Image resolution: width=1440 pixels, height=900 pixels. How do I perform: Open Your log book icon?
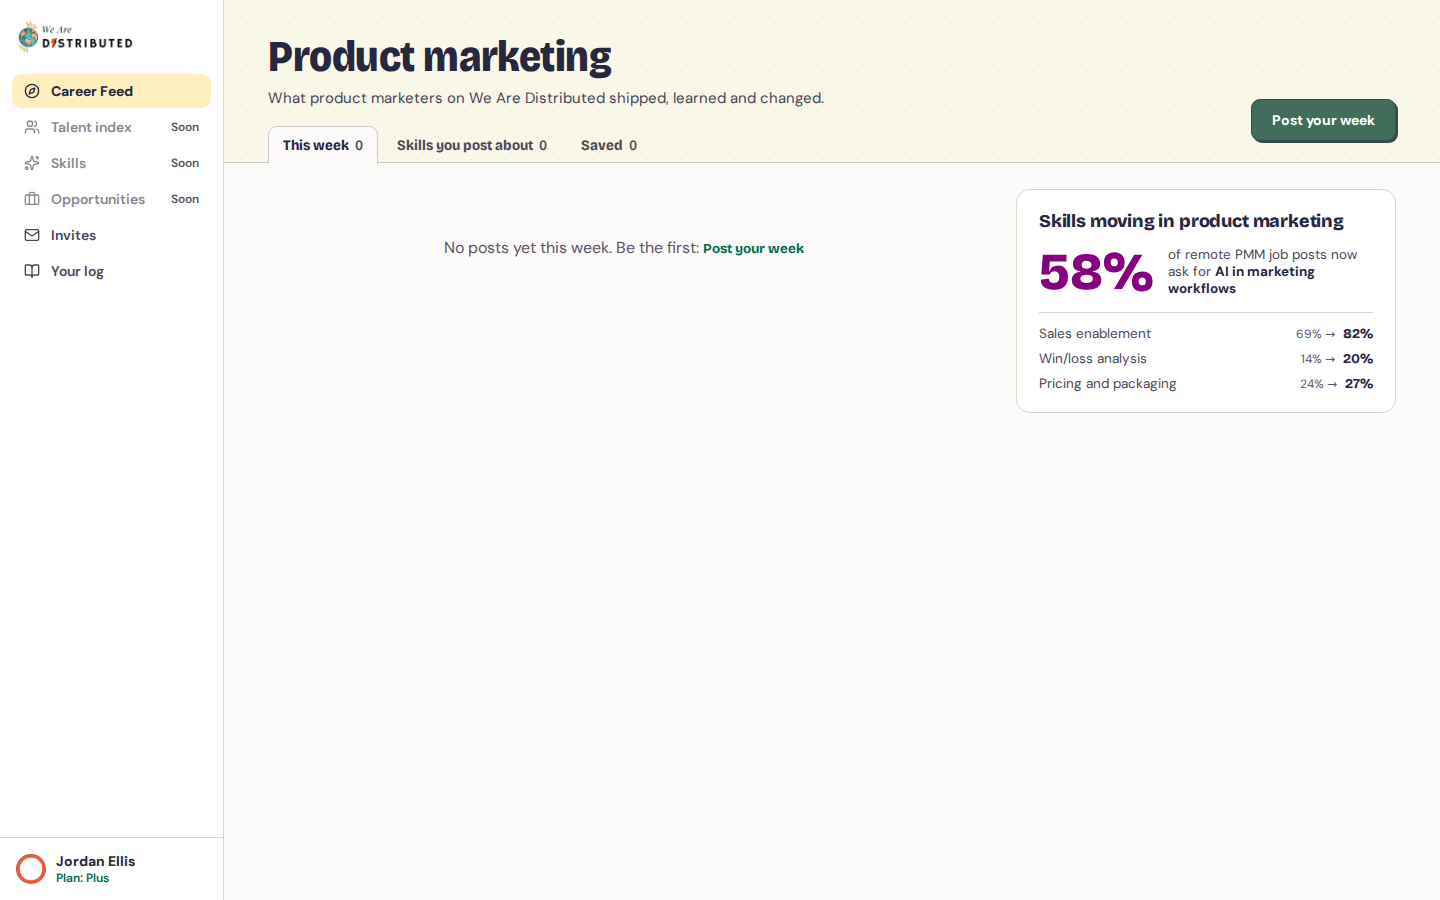[32, 271]
